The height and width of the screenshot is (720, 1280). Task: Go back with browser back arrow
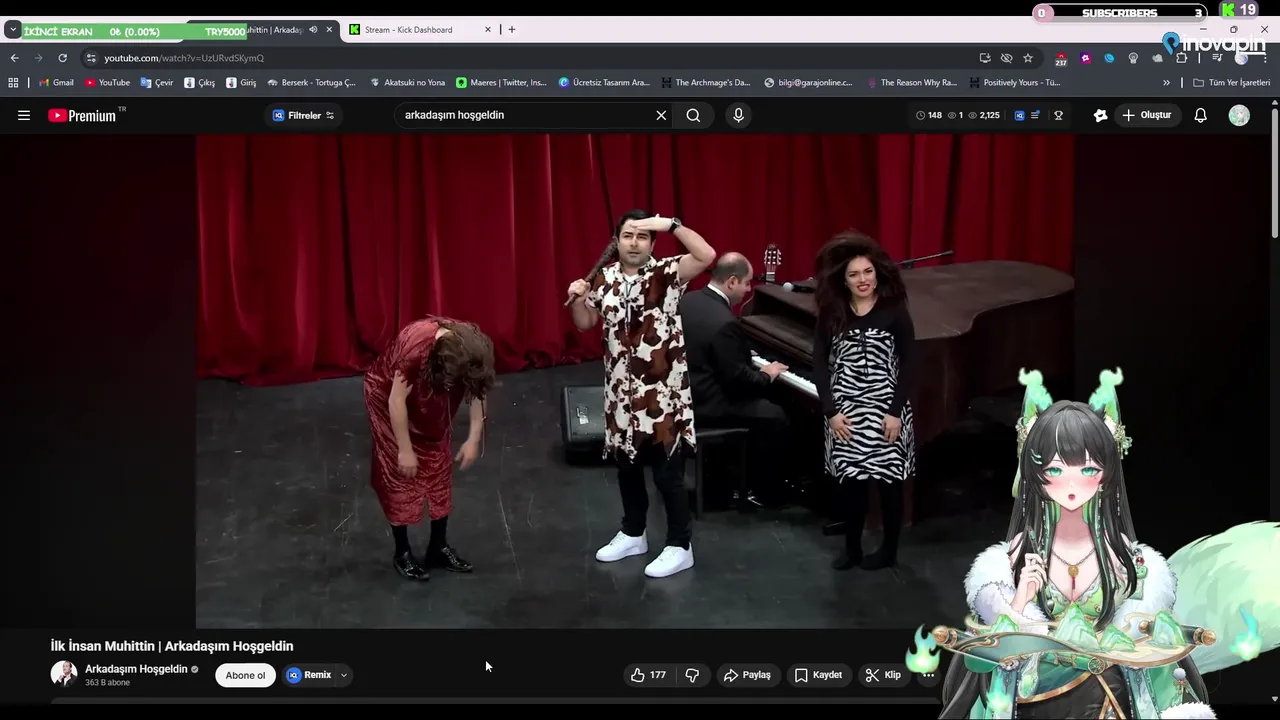point(14,58)
